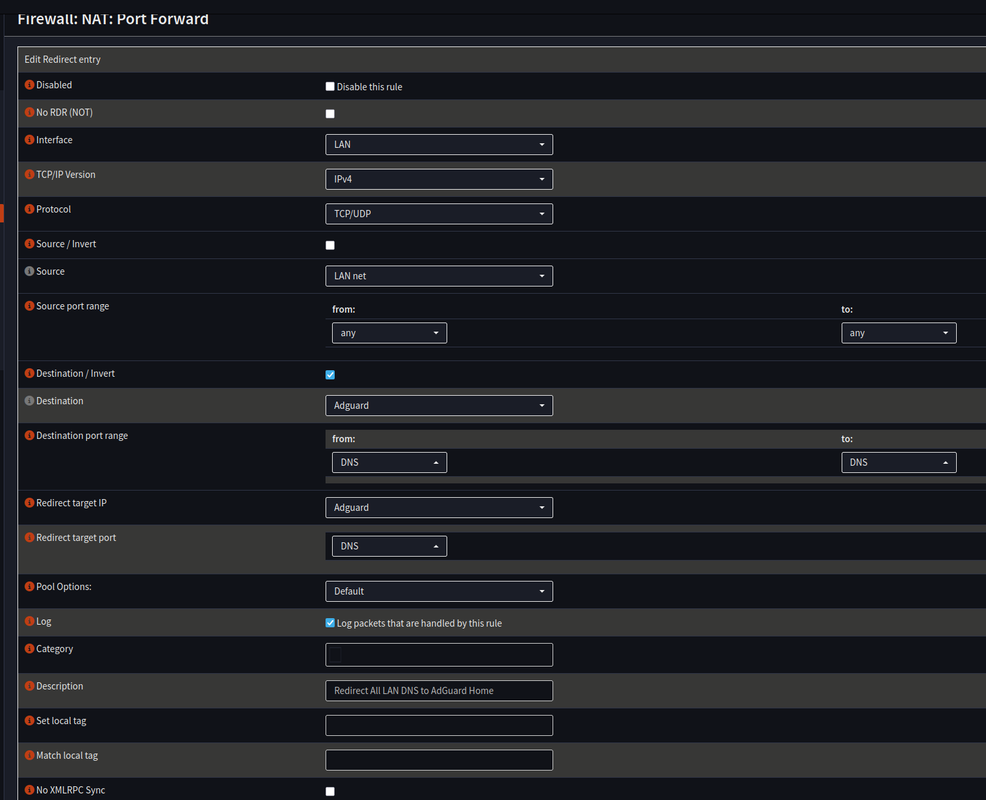Focus the Set local tag input
The height and width of the screenshot is (800, 986).
click(439, 725)
